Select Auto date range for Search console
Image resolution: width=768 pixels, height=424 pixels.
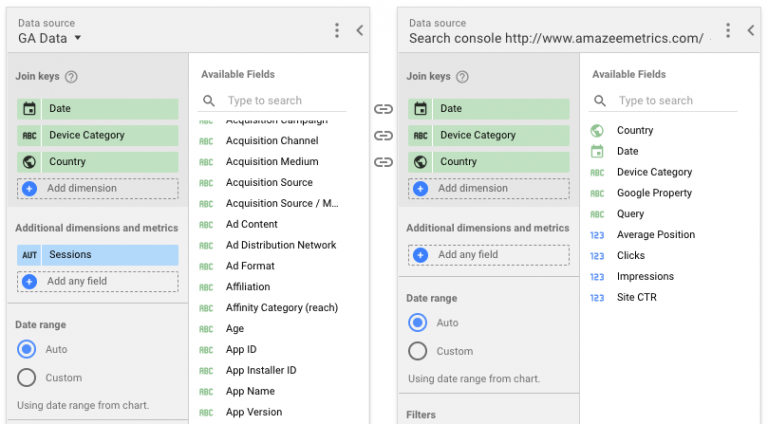click(x=418, y=323)
